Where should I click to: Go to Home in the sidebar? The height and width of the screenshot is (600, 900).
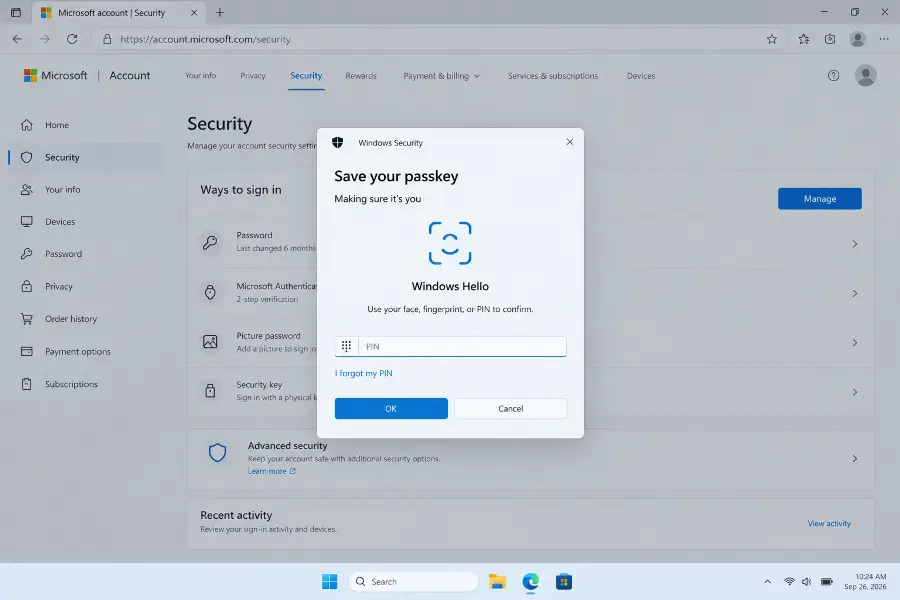click(85, 125)
